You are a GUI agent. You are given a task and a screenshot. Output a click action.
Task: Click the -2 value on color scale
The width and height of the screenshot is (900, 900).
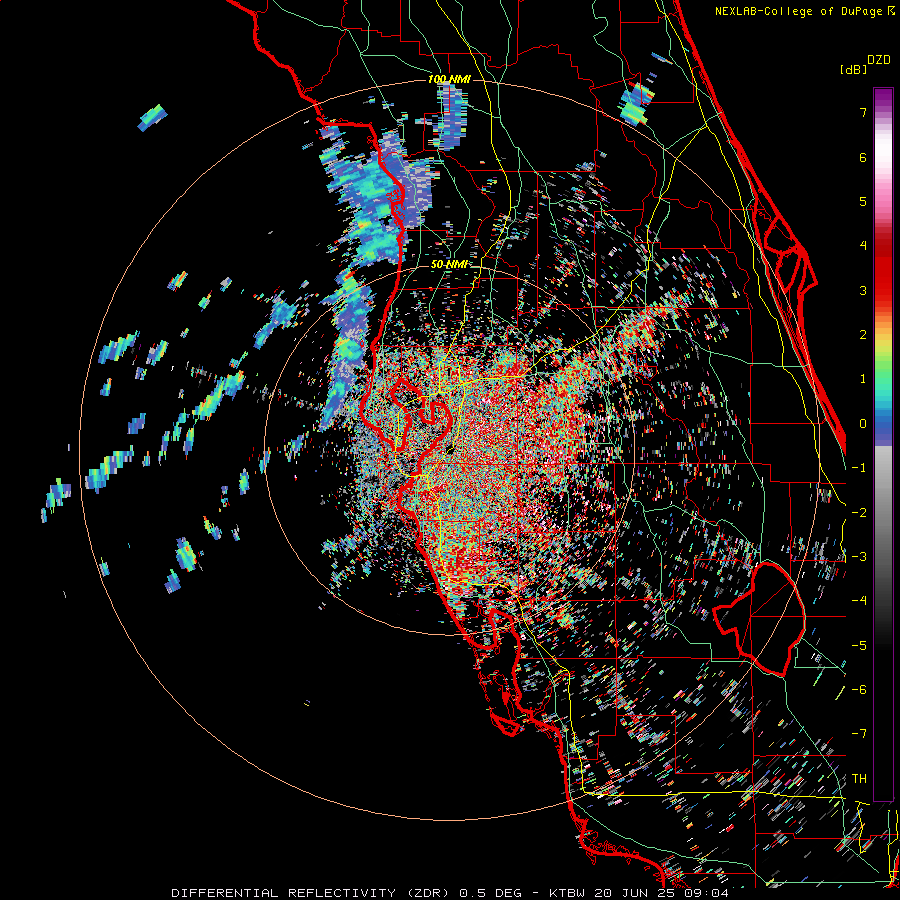click(x=859, y=513)
